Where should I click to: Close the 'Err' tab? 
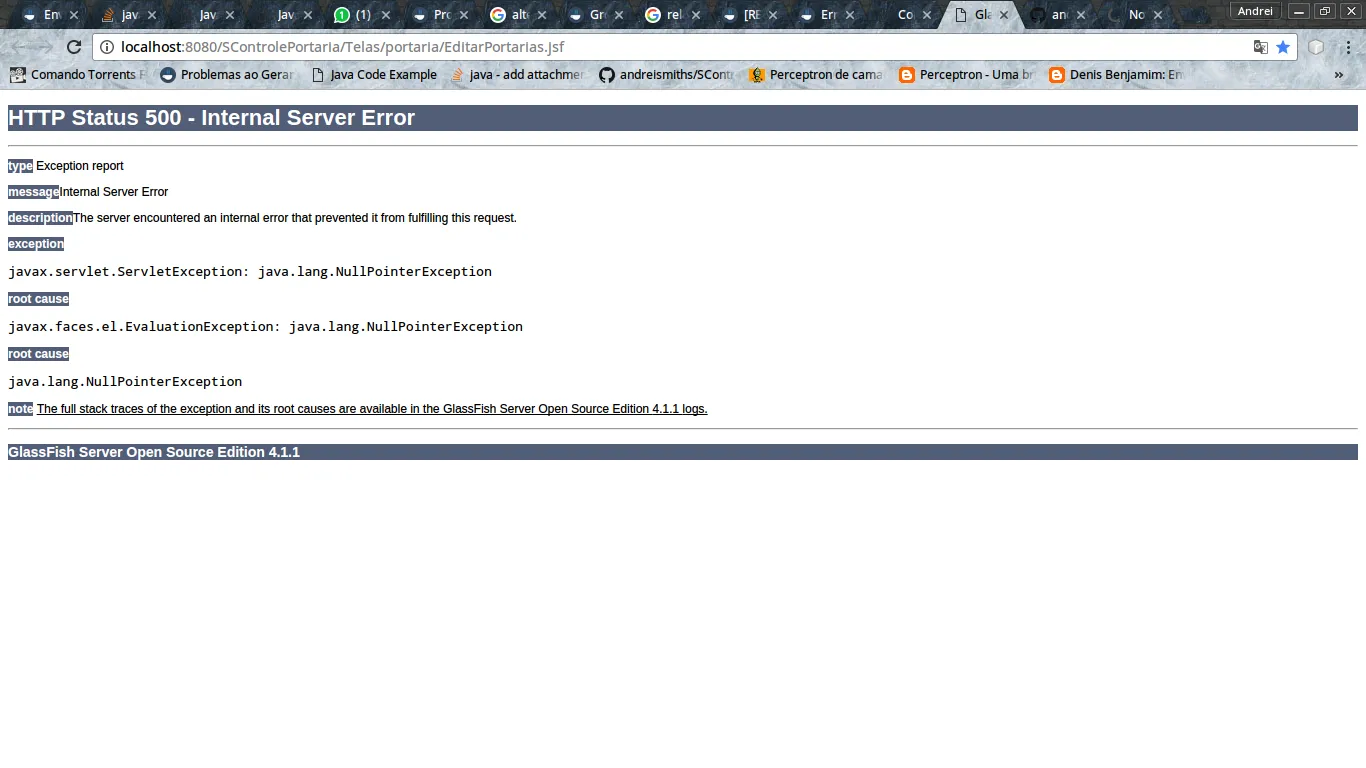(850, 15)
